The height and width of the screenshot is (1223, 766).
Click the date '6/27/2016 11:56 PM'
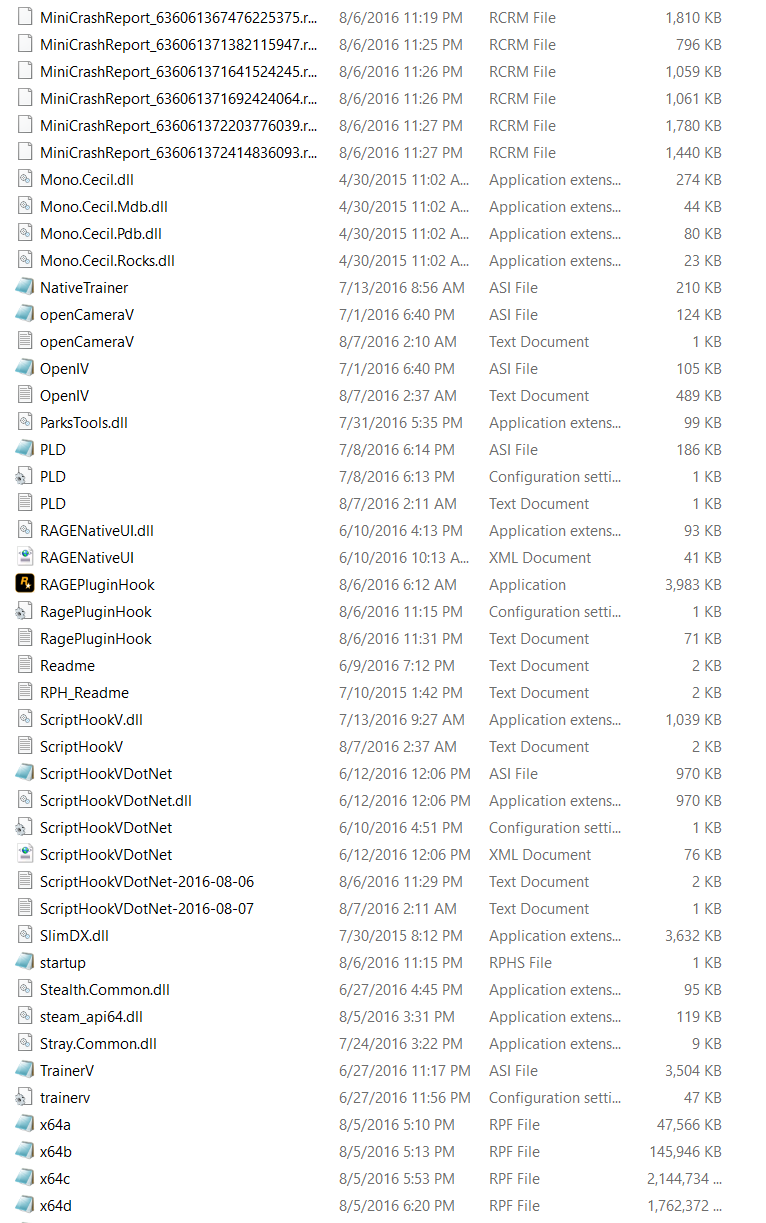tap(405, 1098)
